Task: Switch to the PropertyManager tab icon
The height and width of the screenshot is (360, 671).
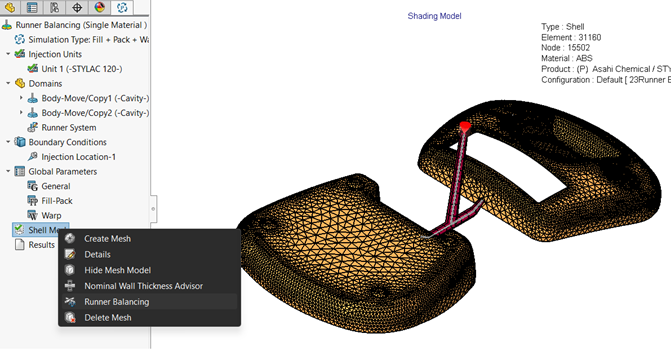Action: [32, 7]
